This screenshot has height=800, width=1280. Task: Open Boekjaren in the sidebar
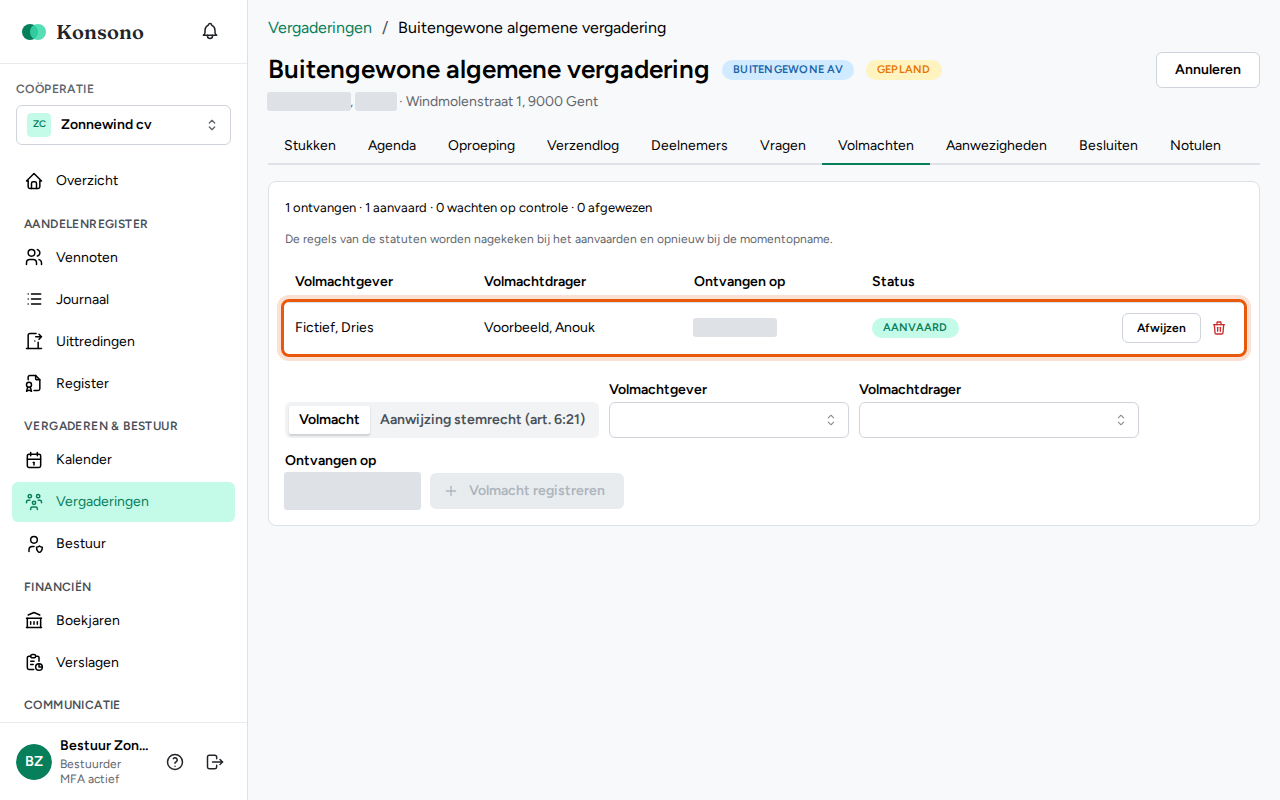point(123,621)
